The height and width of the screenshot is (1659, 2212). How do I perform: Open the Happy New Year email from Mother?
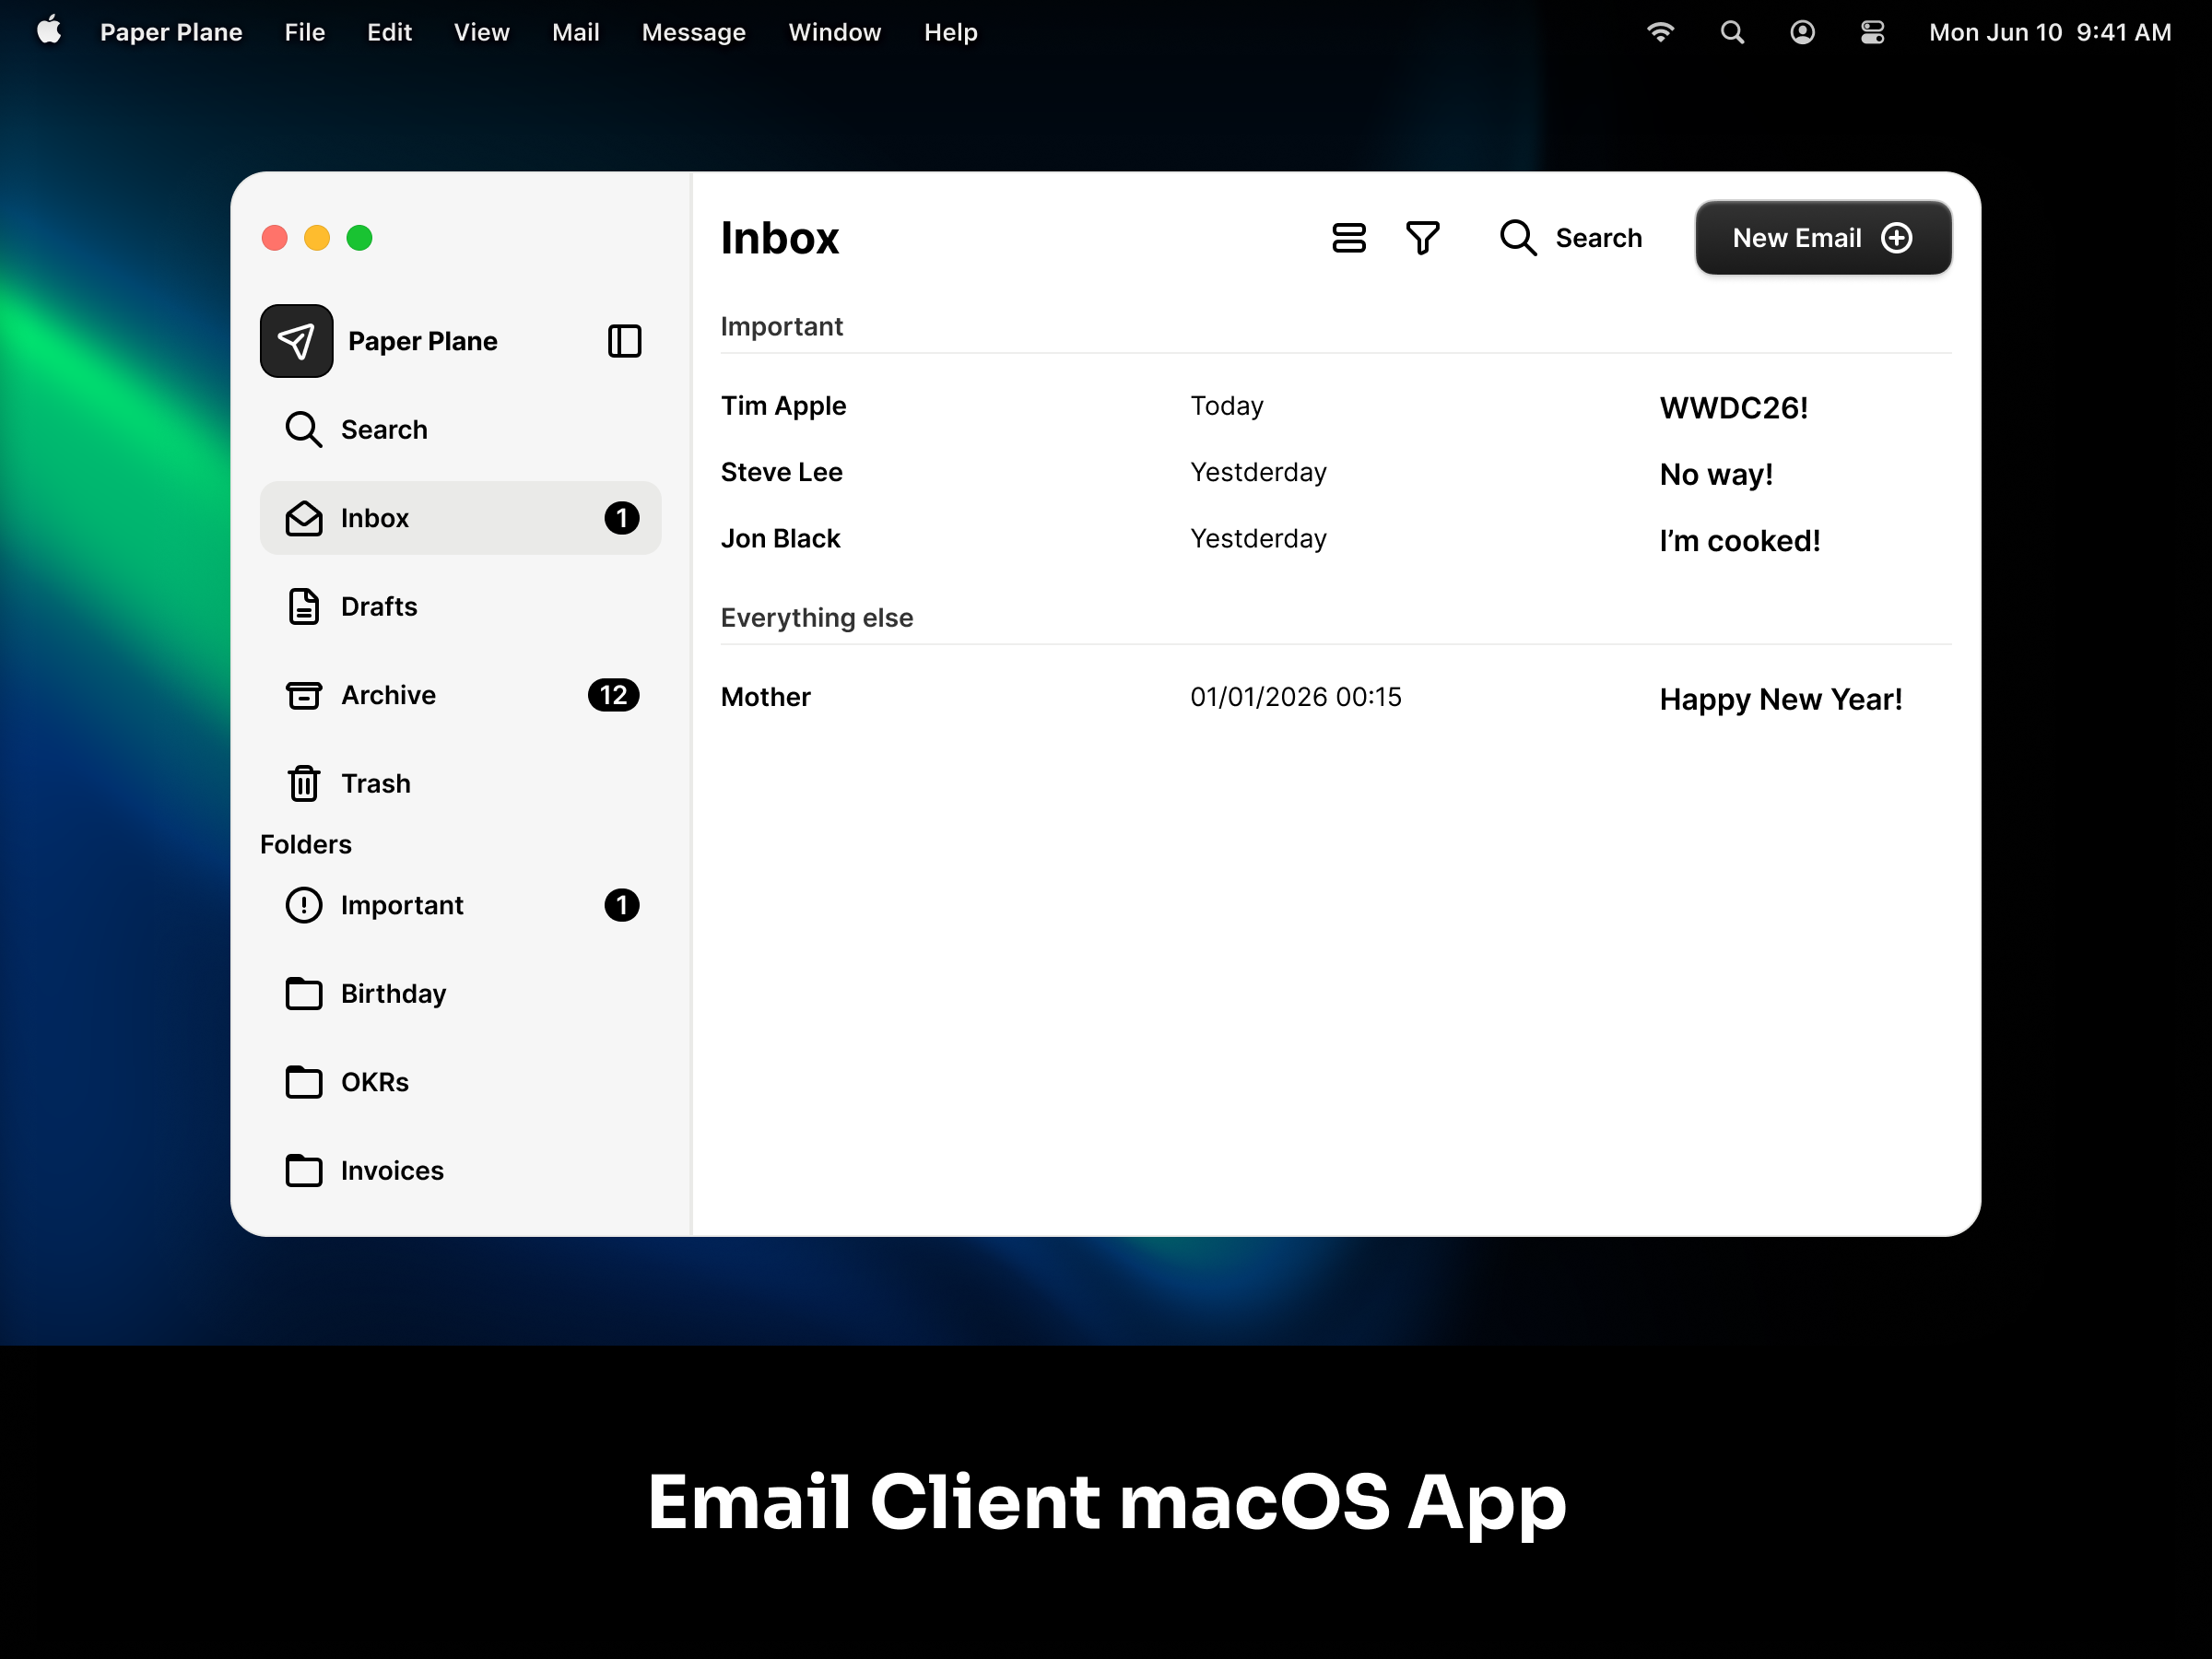pos(1300,697)
